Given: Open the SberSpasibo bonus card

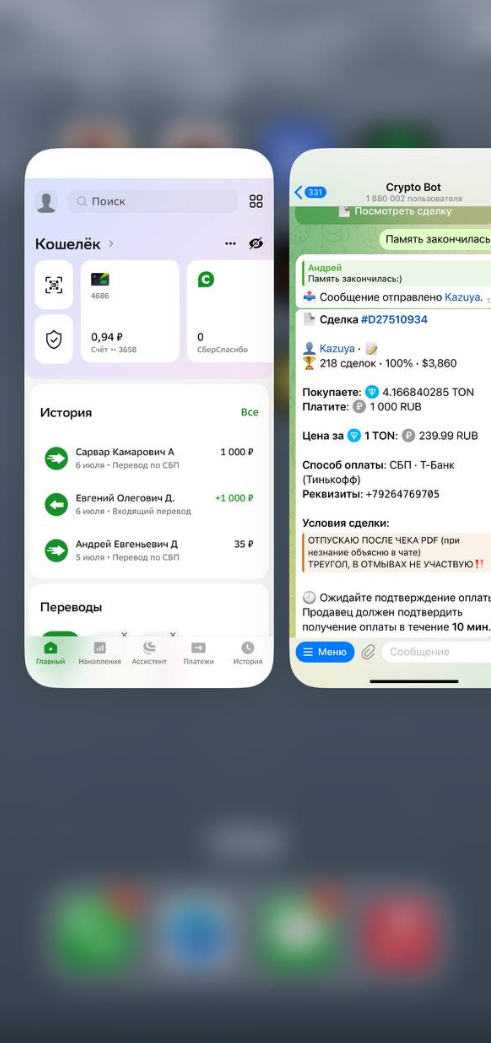Looking at the screenshot, I should pyautogui.click(x=230, y=311).
